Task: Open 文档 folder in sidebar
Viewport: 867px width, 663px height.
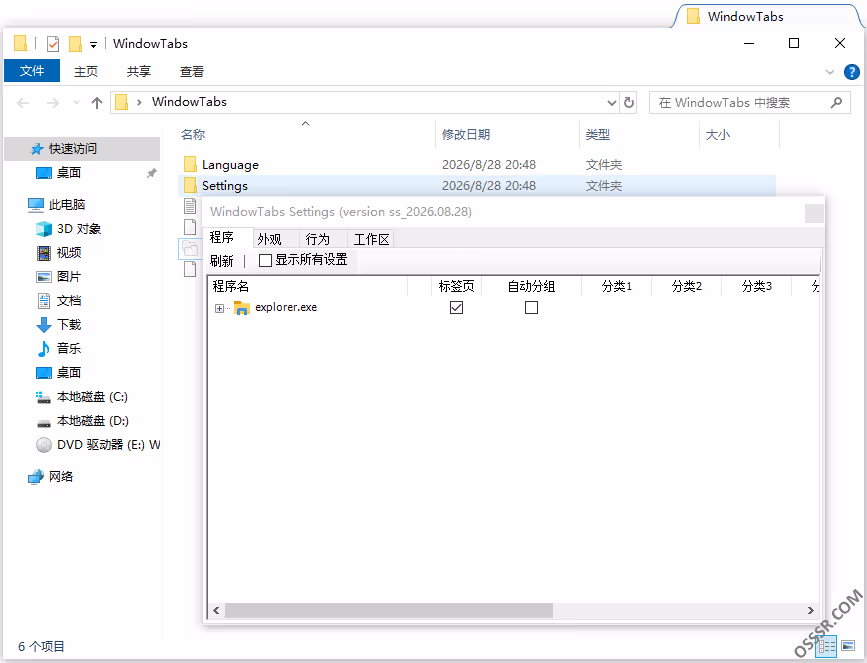Action: [x=69, y=301]
